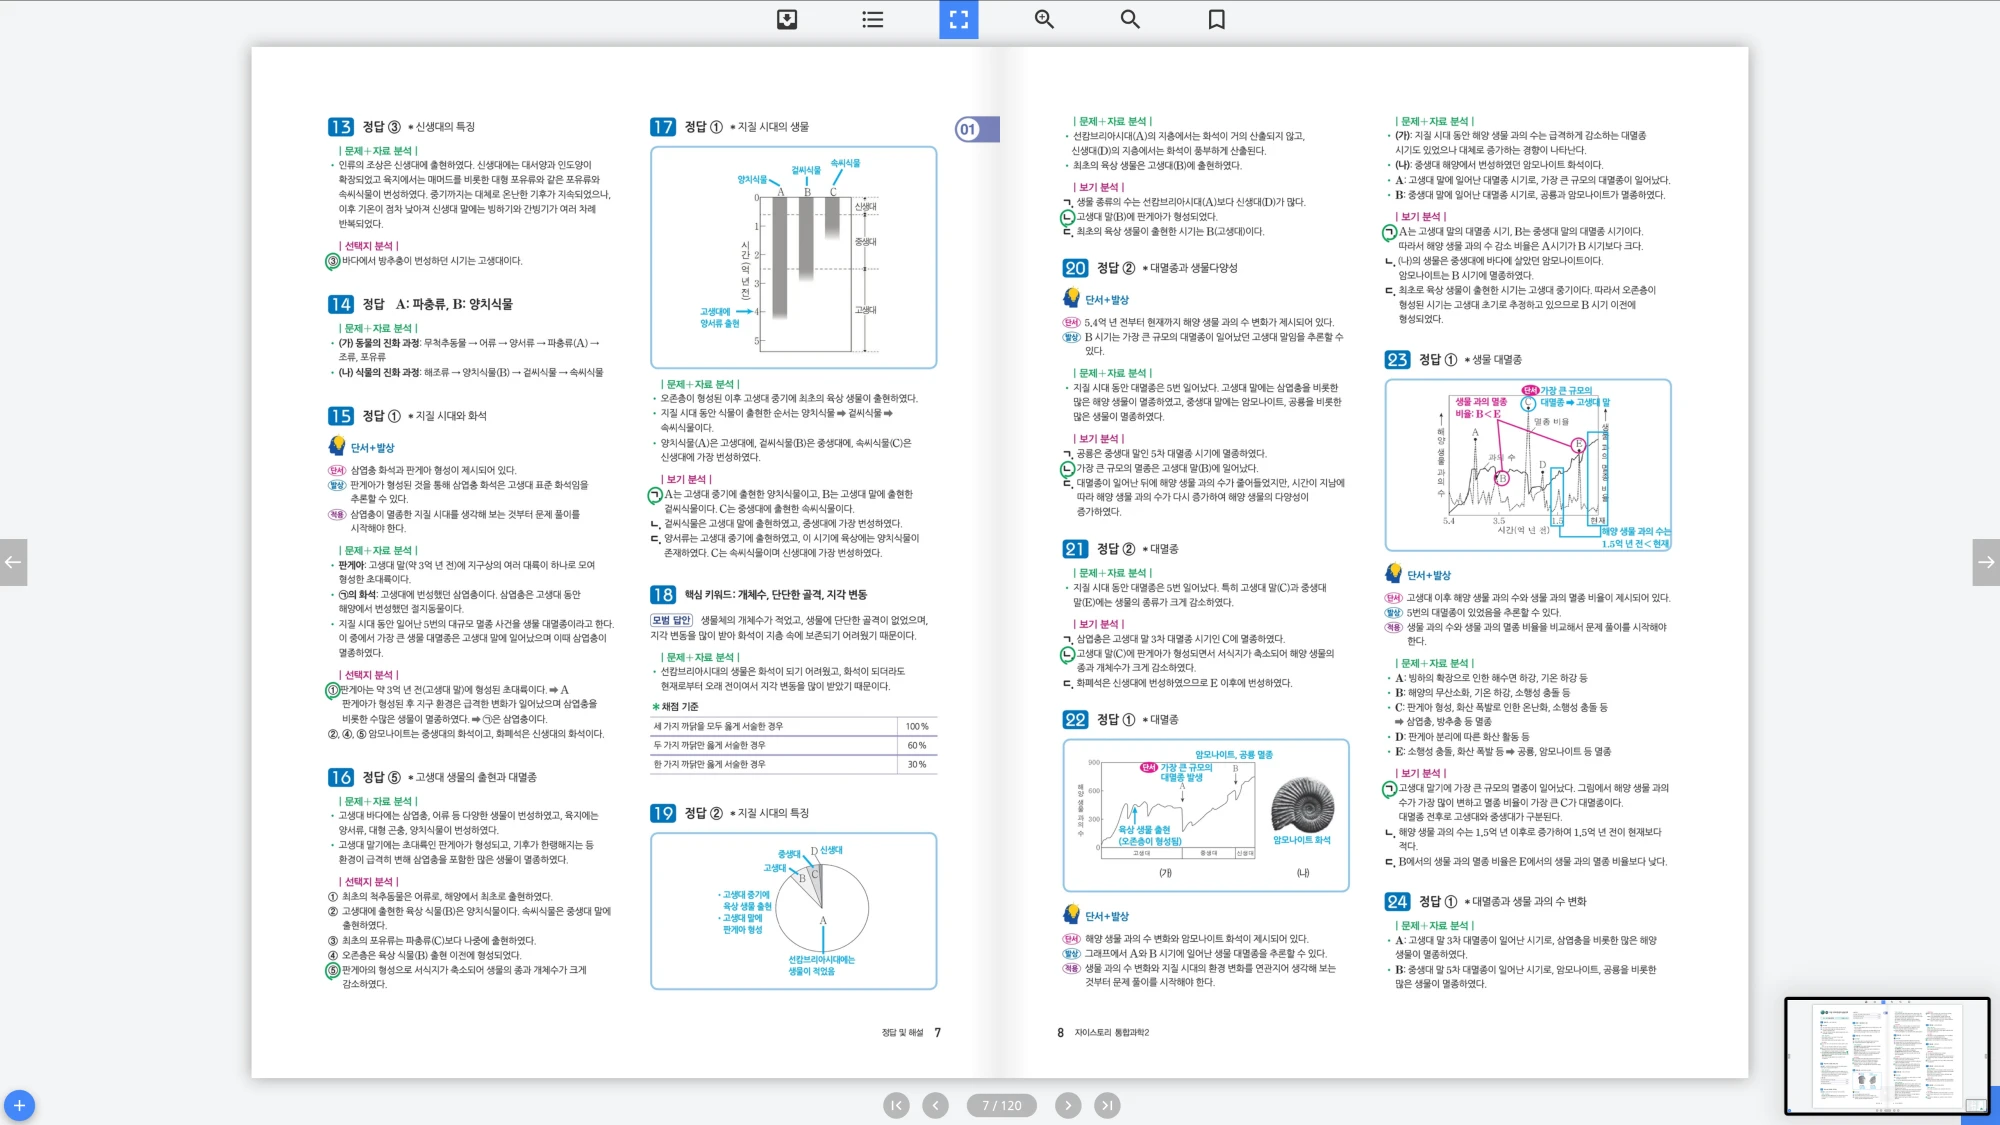Image resolution: width=2000 pixels, height=1125 pixels.
Task: Jump to the last page
Action: pos(1106,1105)
